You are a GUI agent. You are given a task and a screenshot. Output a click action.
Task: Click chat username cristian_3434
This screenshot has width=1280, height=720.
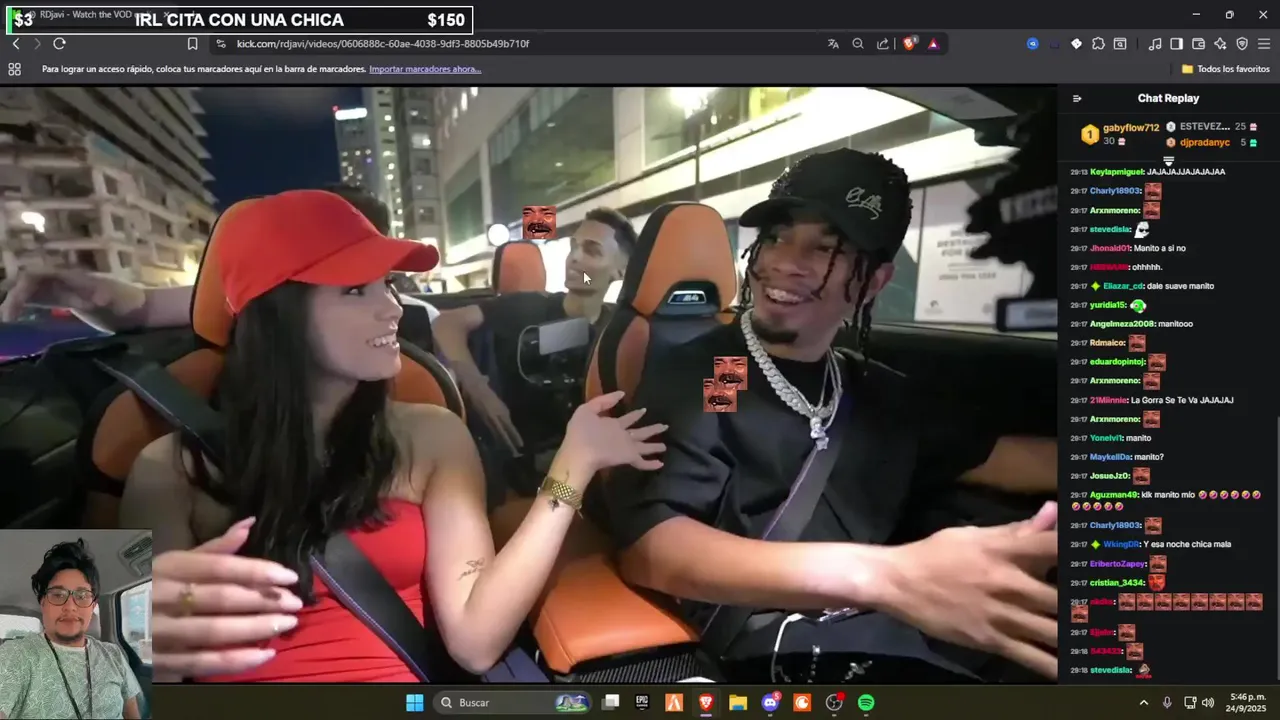[x=1117, y=583]
